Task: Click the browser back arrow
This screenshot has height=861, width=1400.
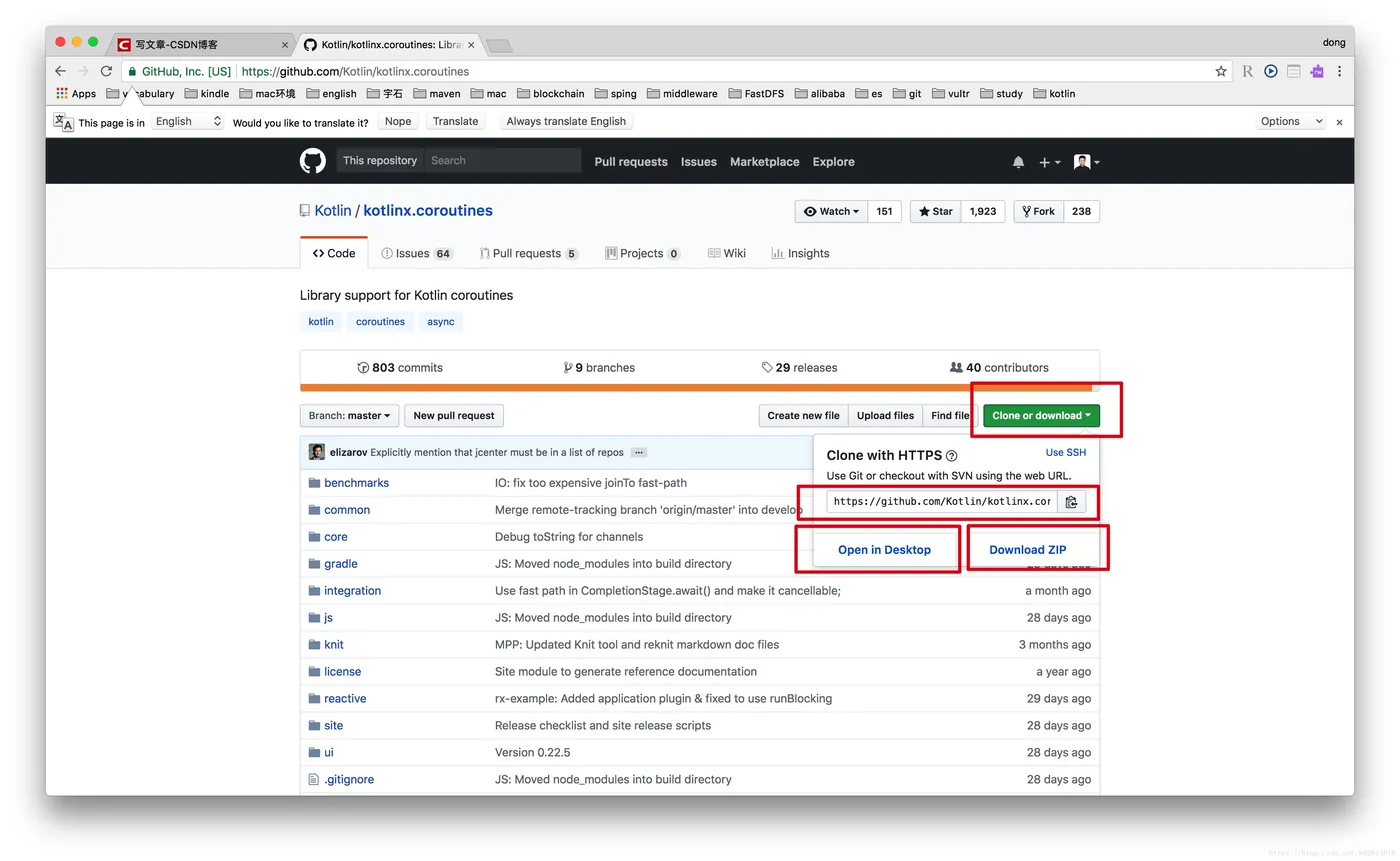Action: (61, 71)
